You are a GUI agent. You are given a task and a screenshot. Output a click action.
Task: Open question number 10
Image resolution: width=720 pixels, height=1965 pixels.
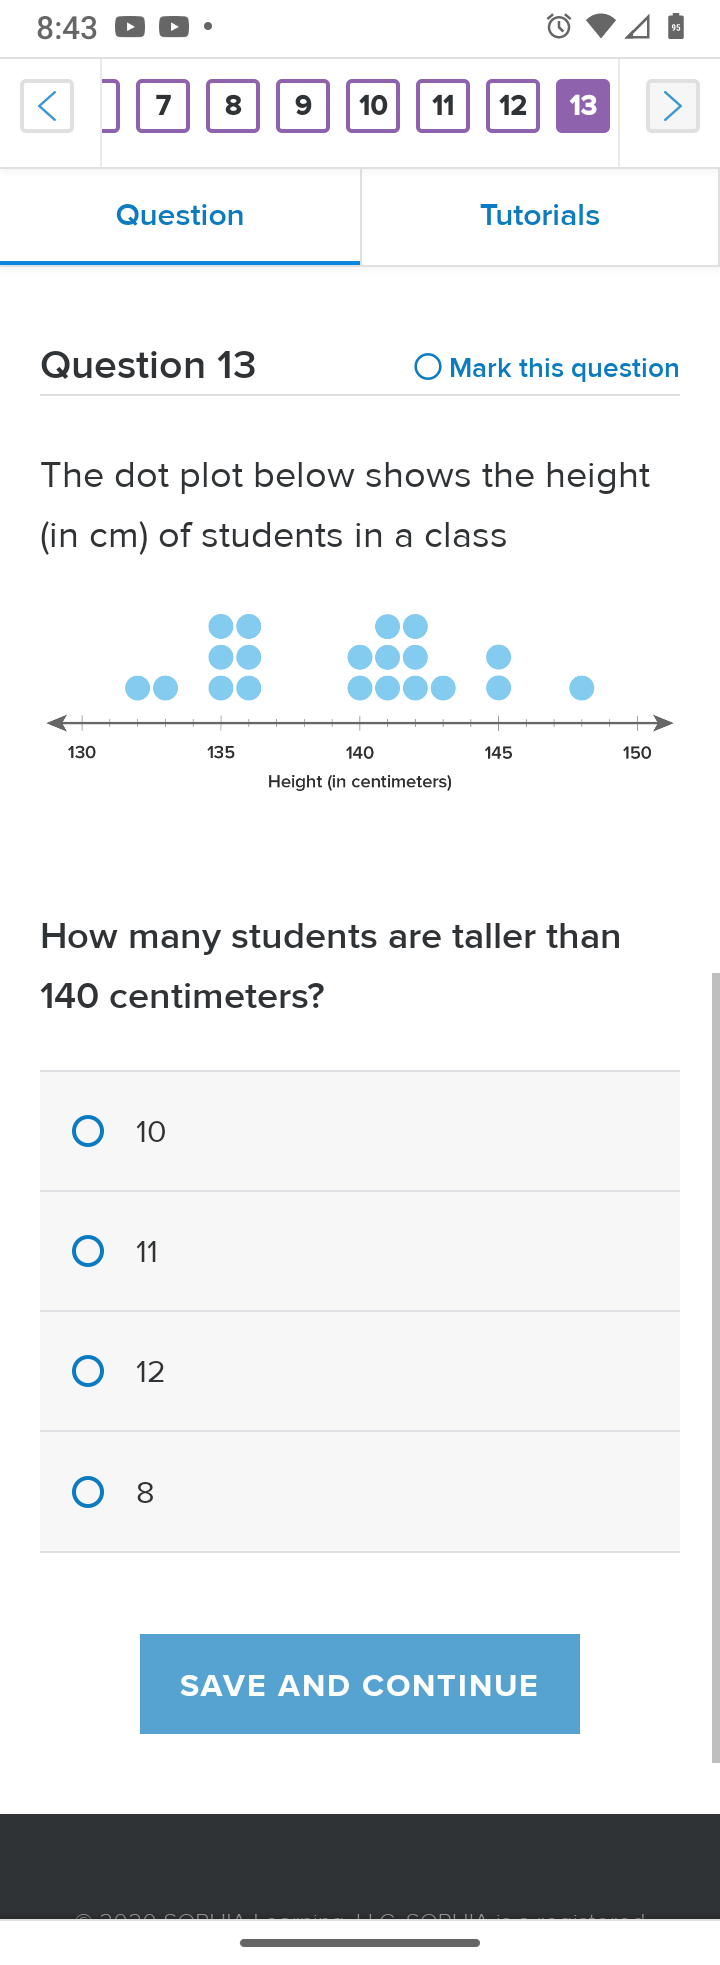point(373,106)
